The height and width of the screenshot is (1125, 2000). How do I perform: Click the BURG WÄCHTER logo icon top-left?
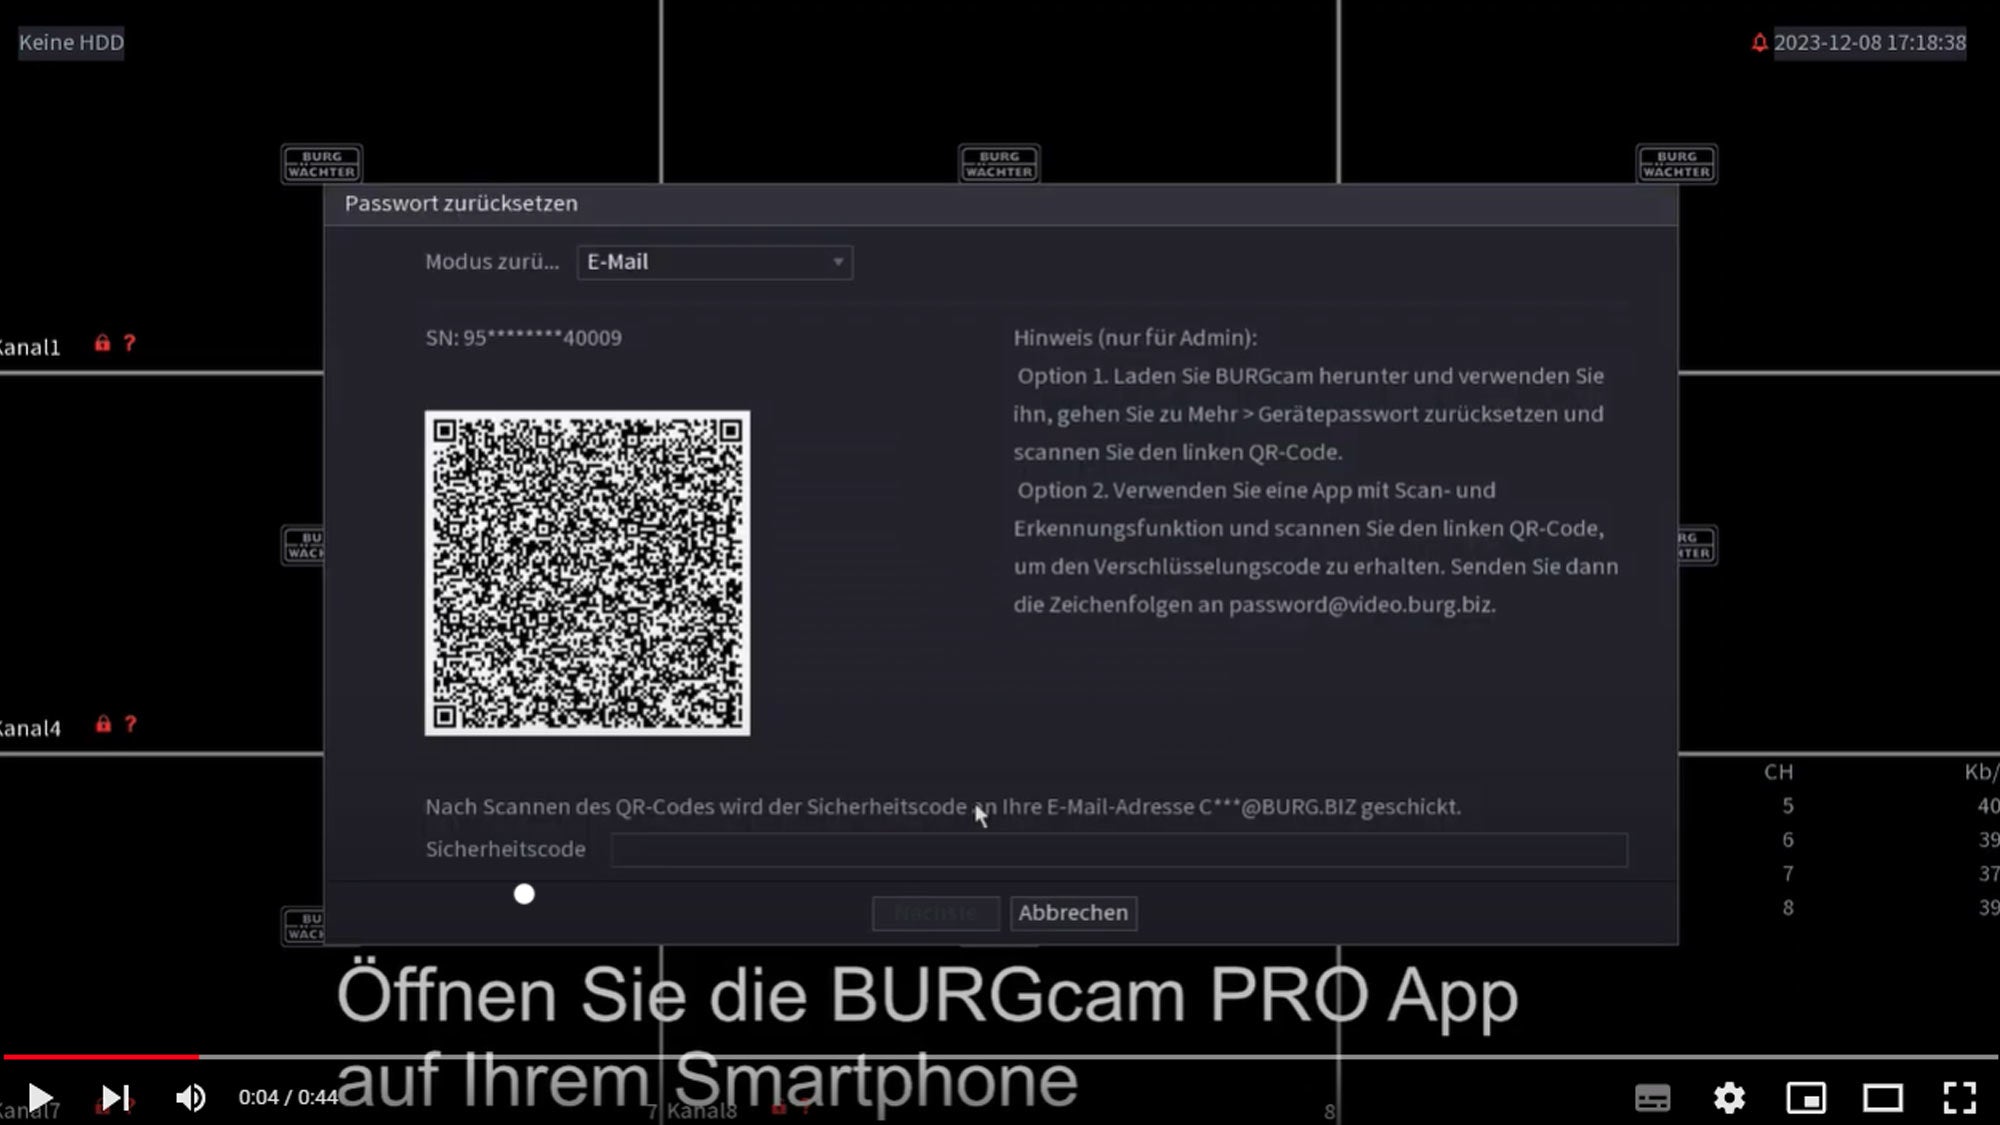click(320, 162)
